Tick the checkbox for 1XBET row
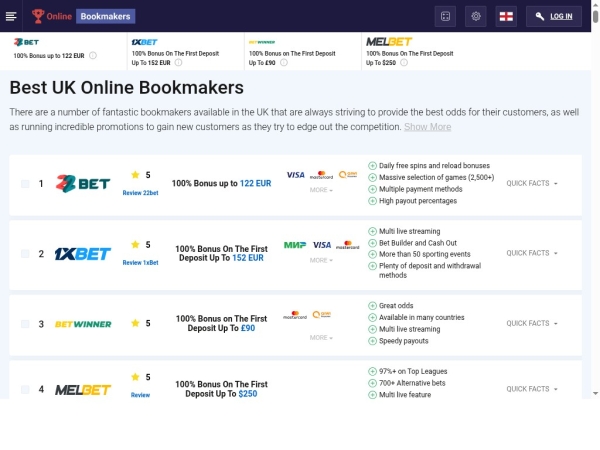The height and width of the screenshot is (450, 600). coord(25,254)
